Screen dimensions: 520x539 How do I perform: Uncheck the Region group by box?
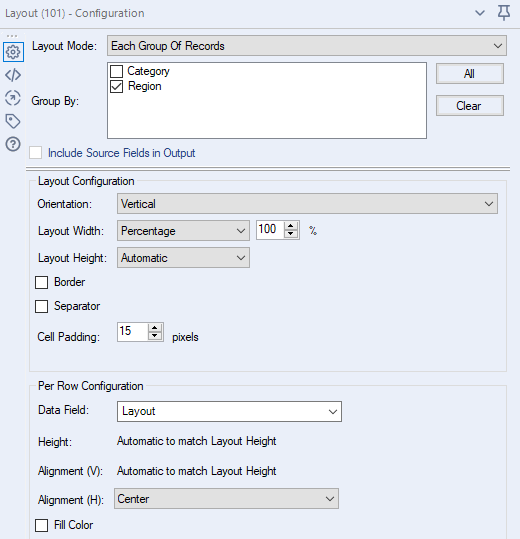coord(117,87)
